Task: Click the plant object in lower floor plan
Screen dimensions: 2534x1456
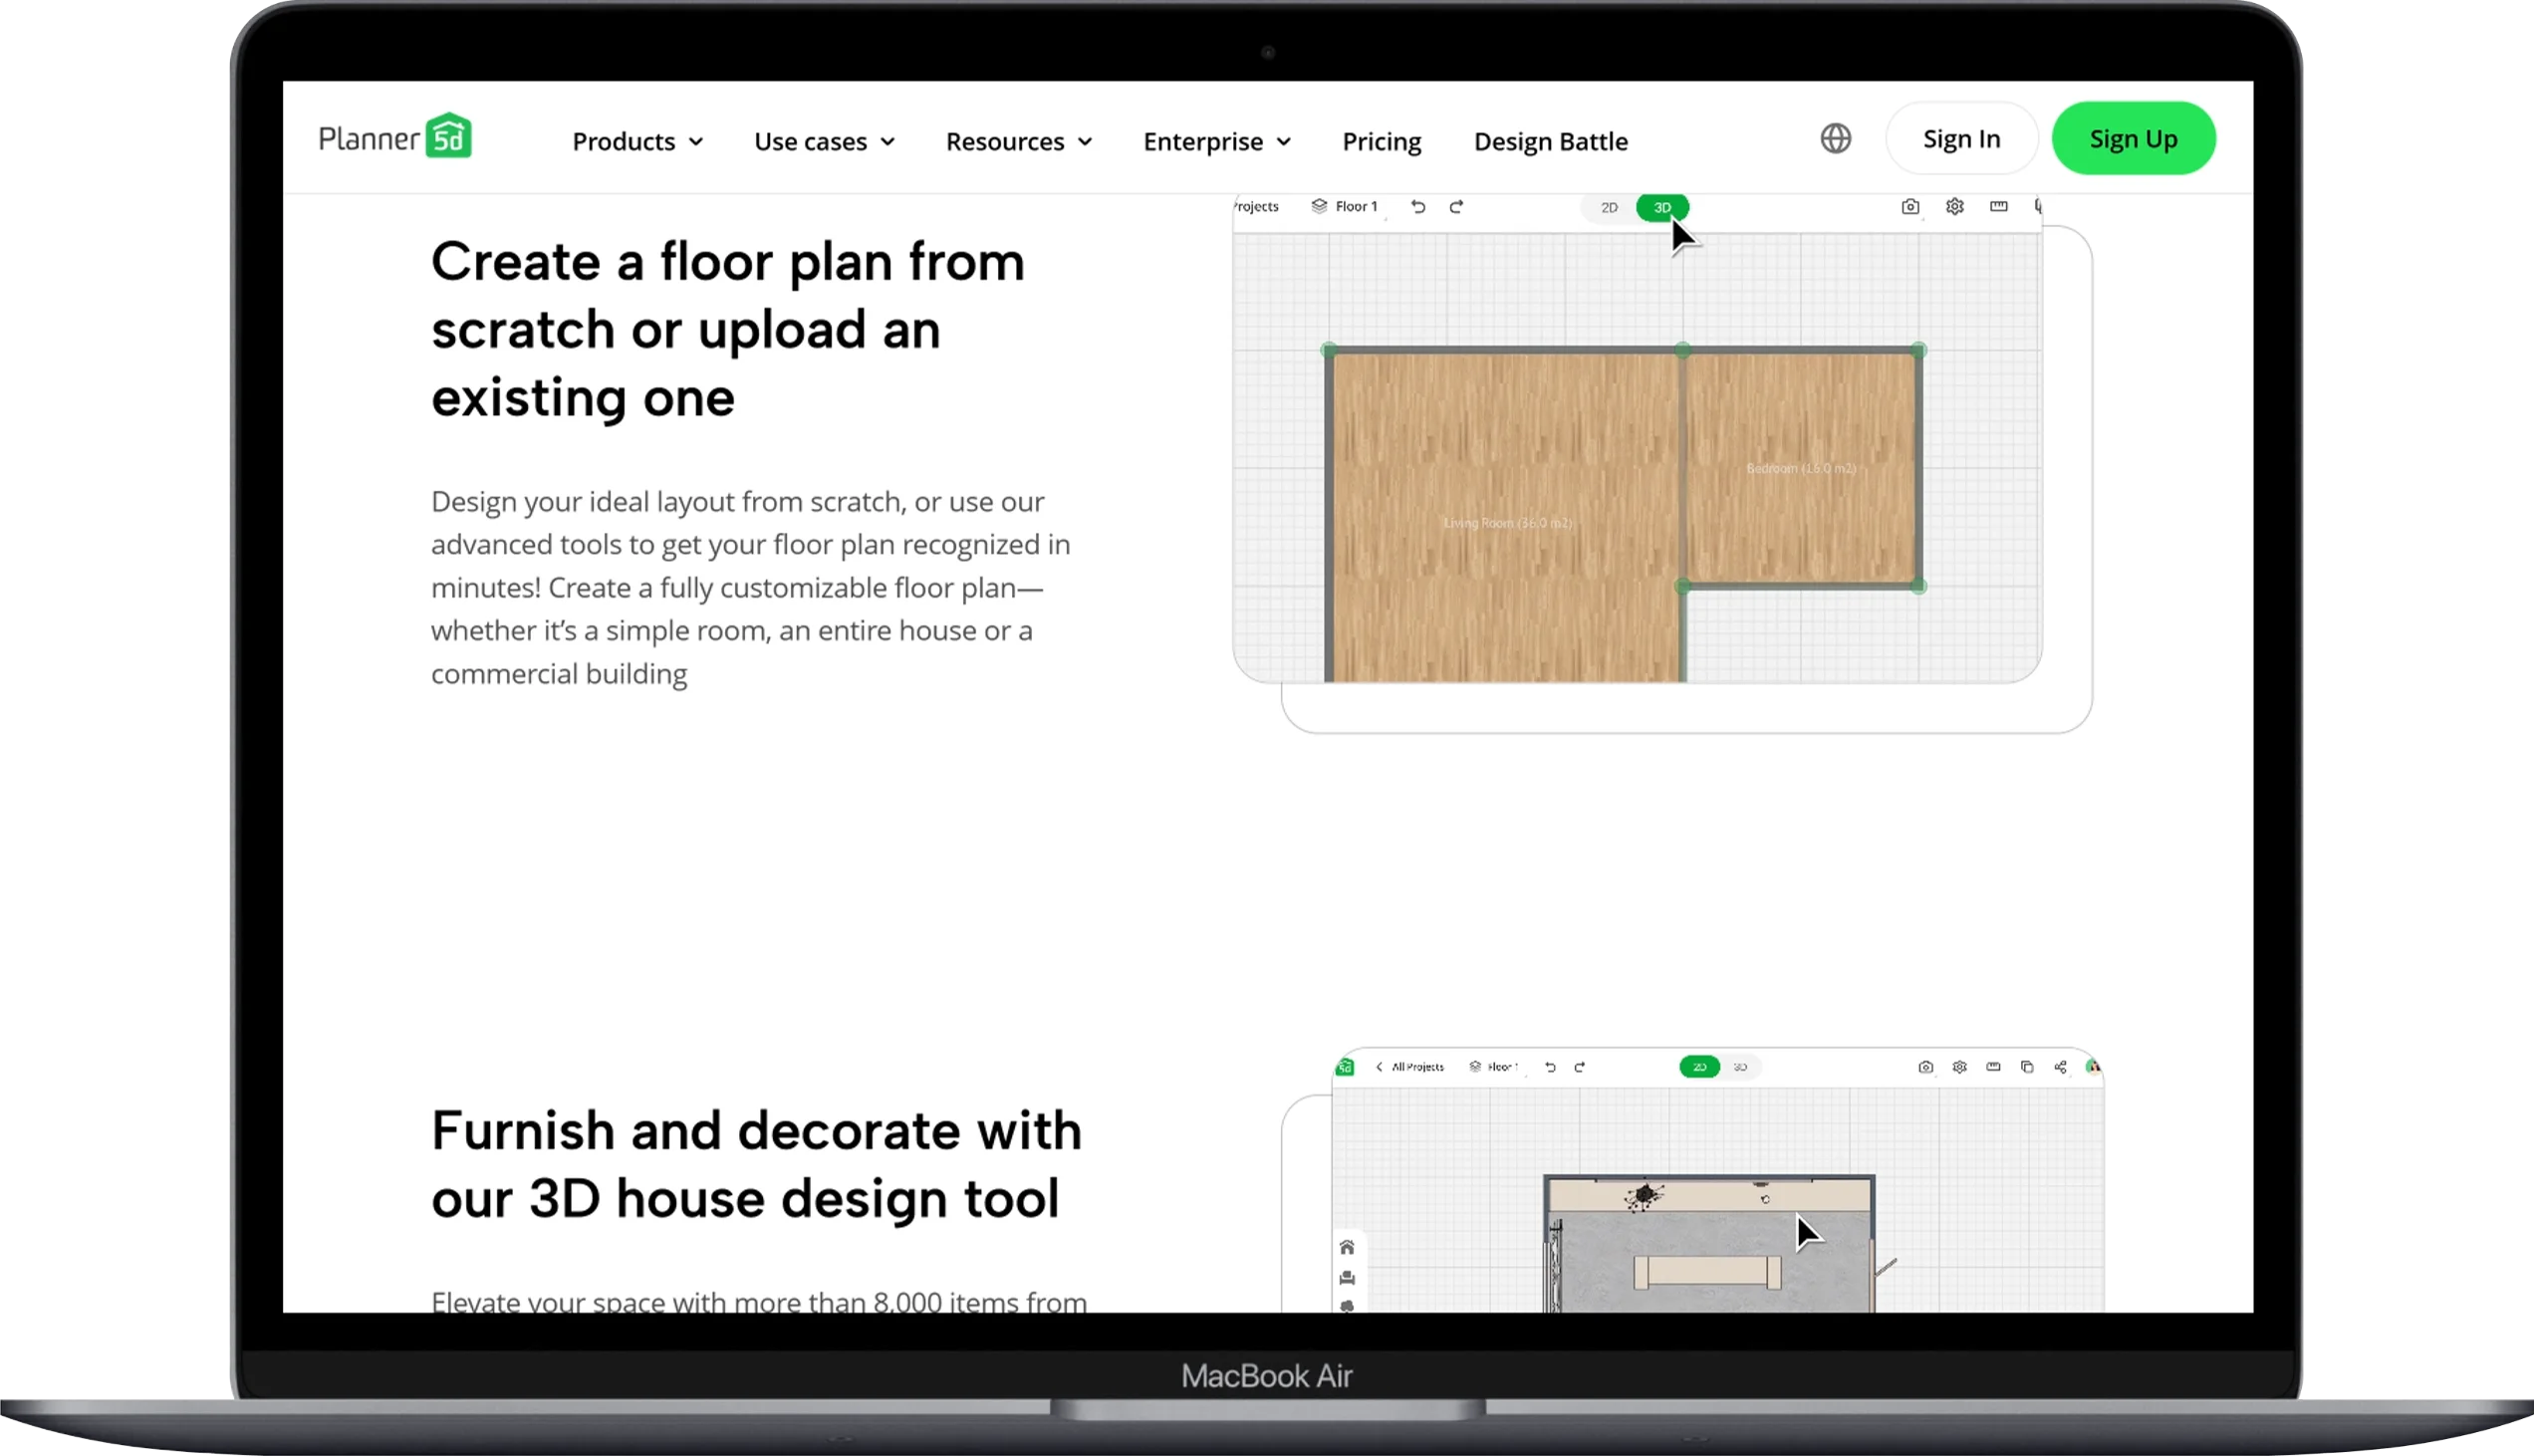Action: coord(1643,1196)
